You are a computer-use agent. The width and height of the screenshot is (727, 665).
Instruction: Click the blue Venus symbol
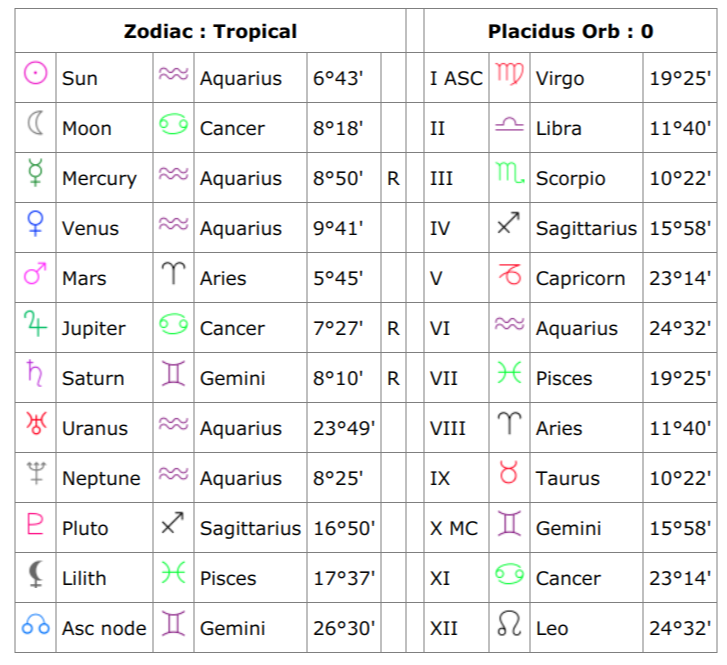(x=36, y=223)
